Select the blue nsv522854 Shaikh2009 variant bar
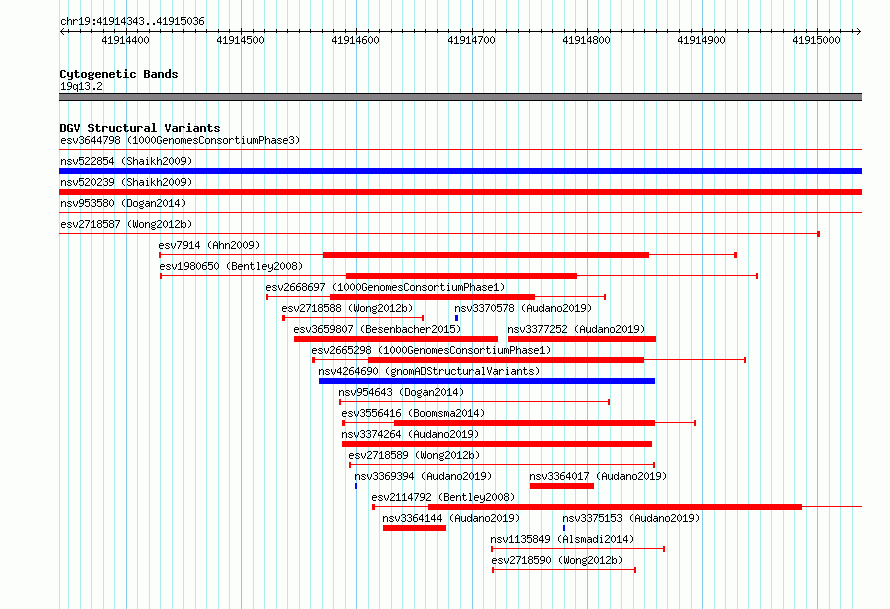The image size is (890, 609). pyautogui.click(x=460, y=171)
